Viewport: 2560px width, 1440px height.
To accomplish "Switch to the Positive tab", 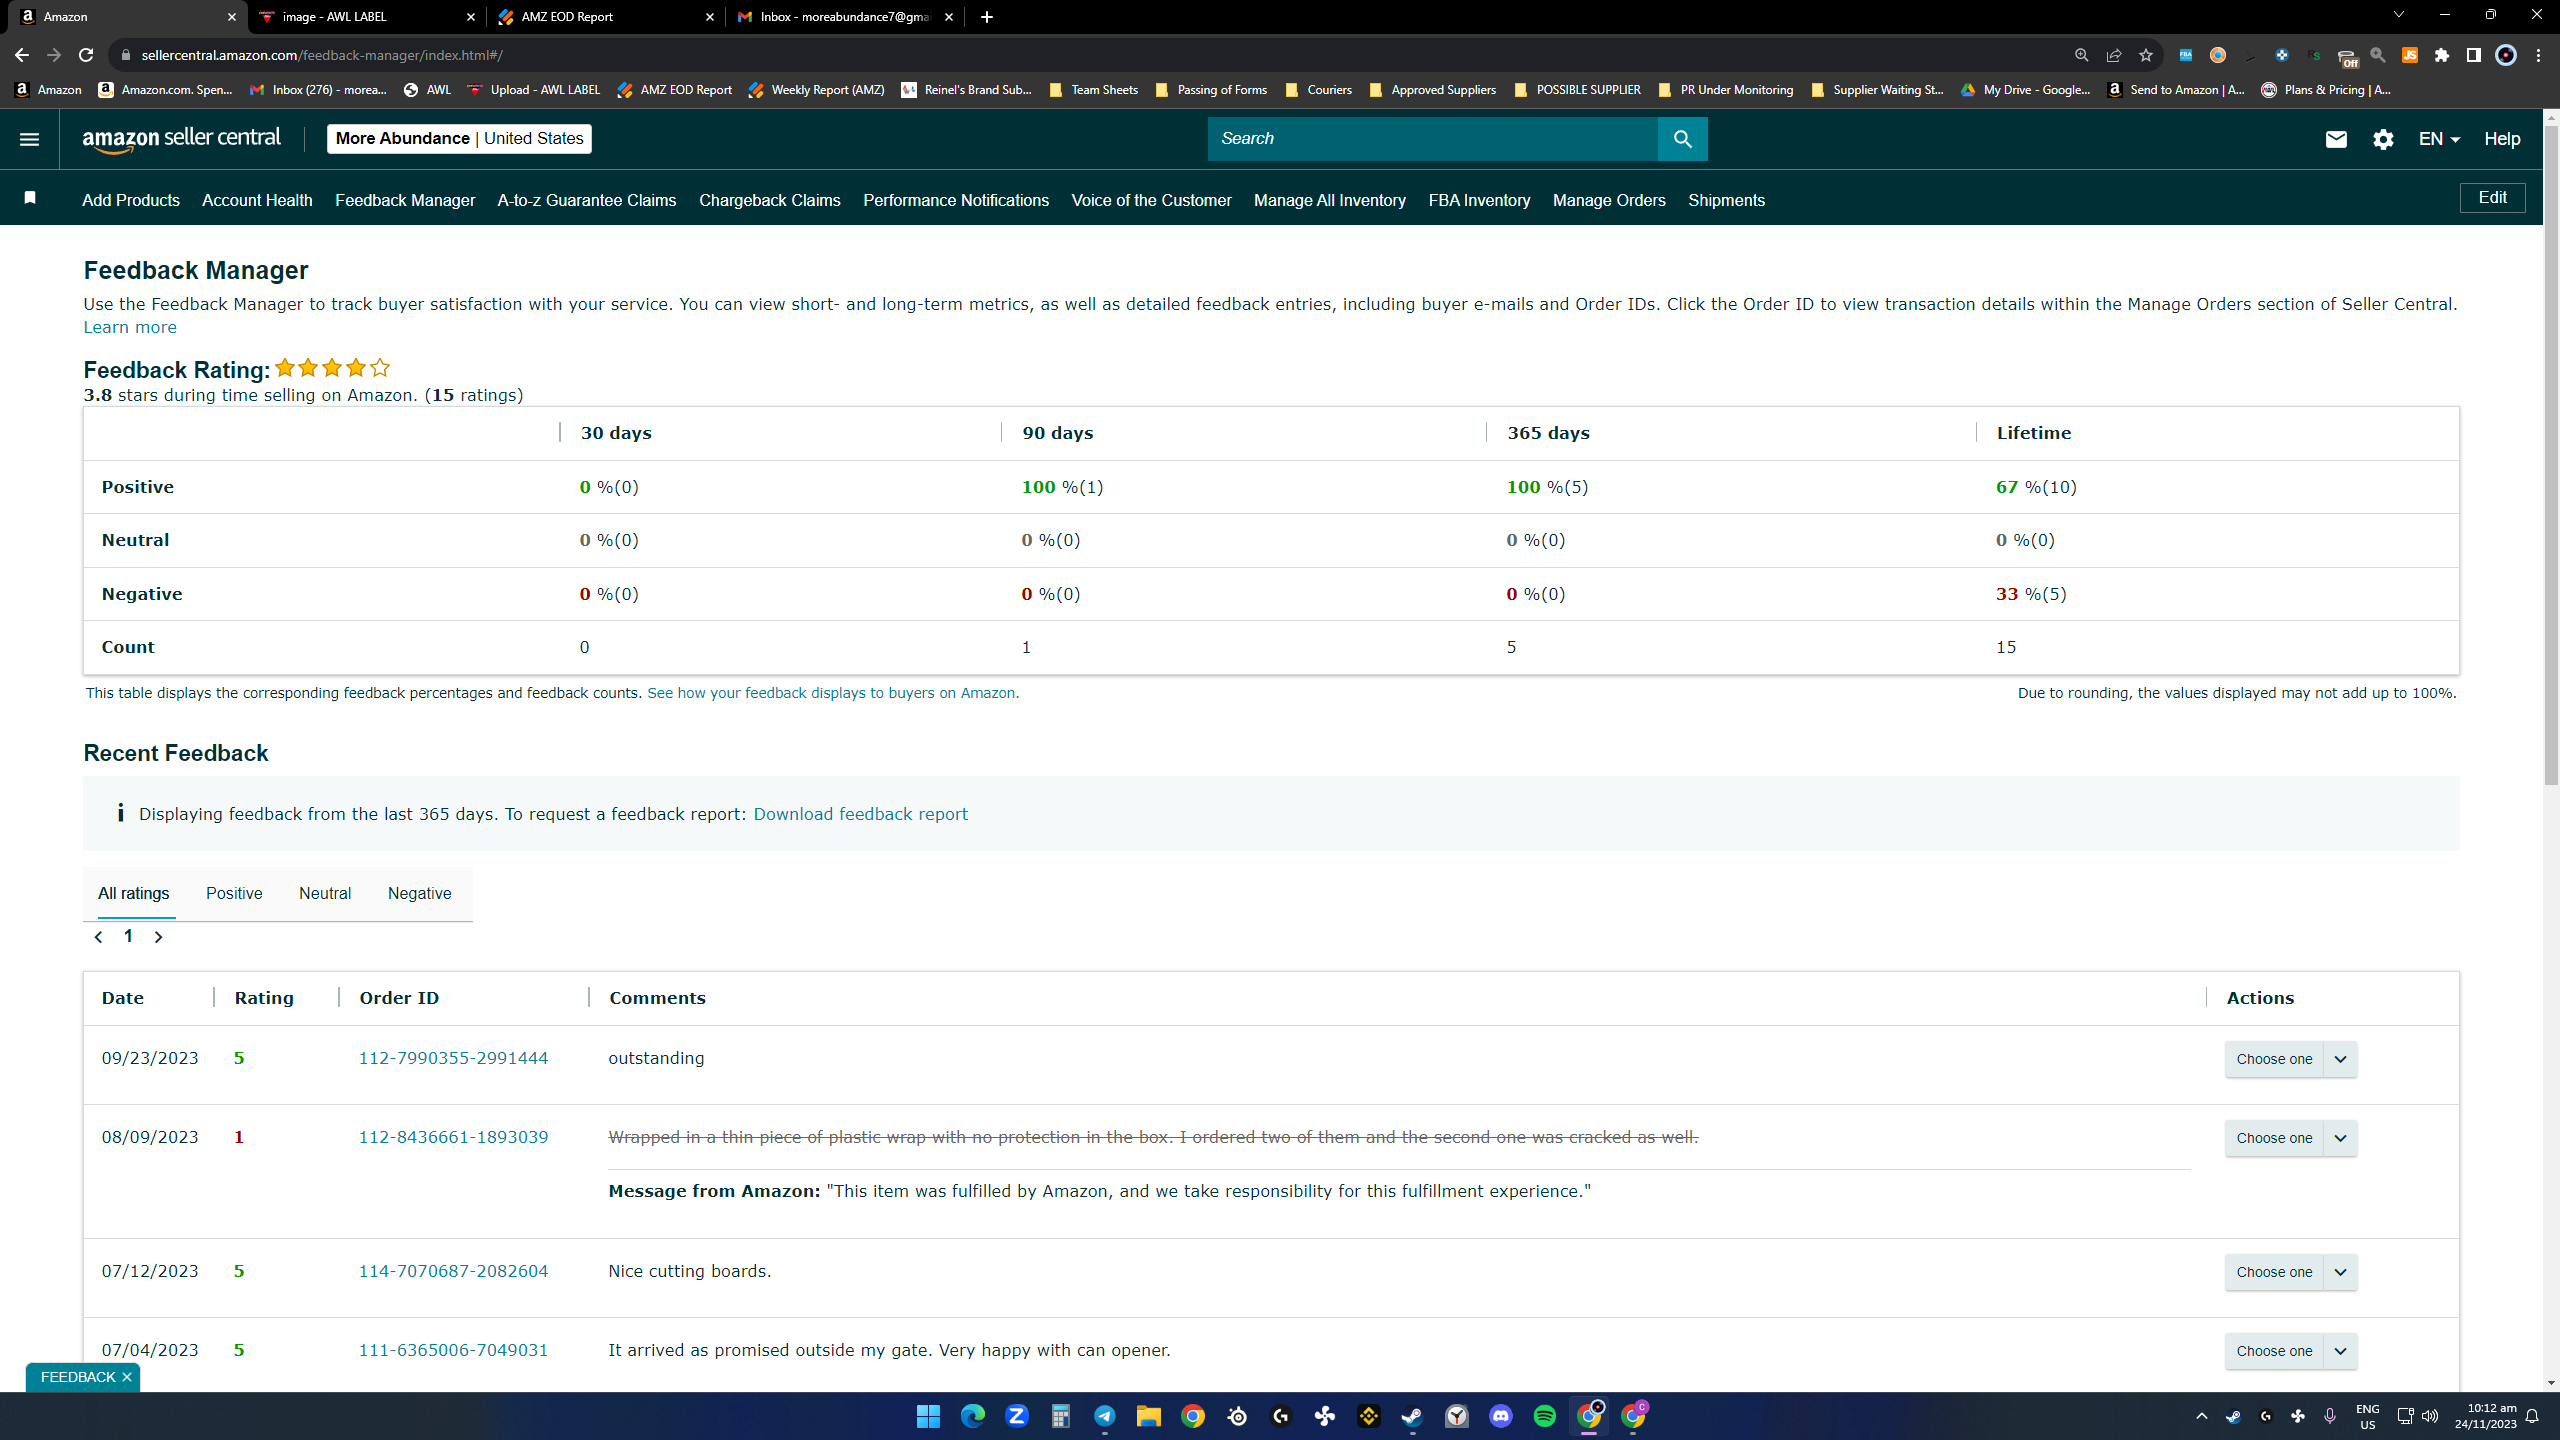I will 234,893.
